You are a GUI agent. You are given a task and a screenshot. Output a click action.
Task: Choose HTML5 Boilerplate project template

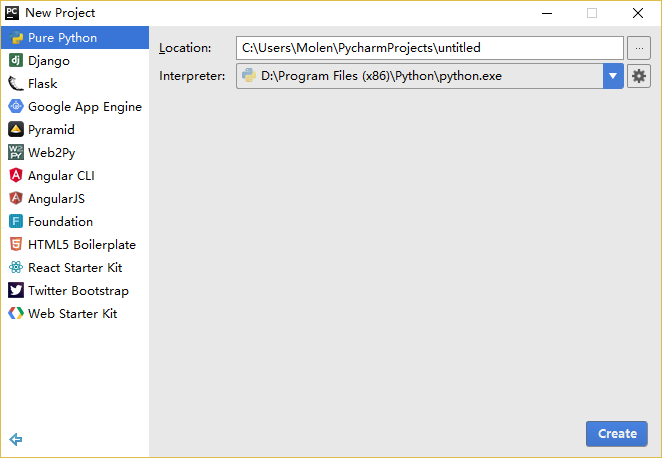[81, 245]
